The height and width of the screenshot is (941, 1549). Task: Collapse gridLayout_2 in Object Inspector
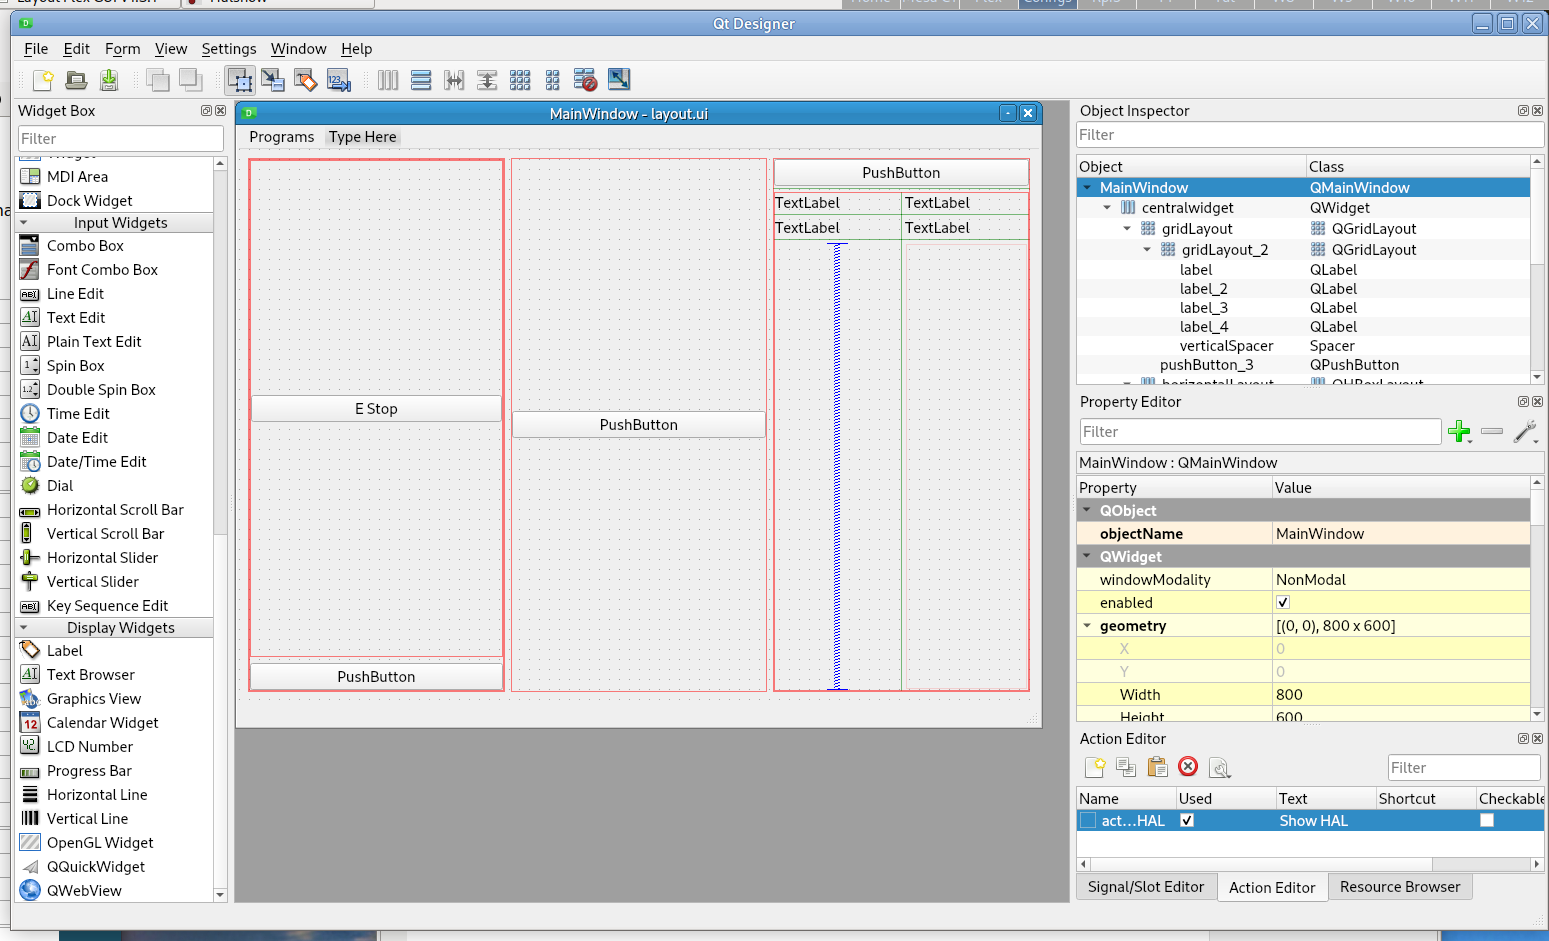(1147, 250)
